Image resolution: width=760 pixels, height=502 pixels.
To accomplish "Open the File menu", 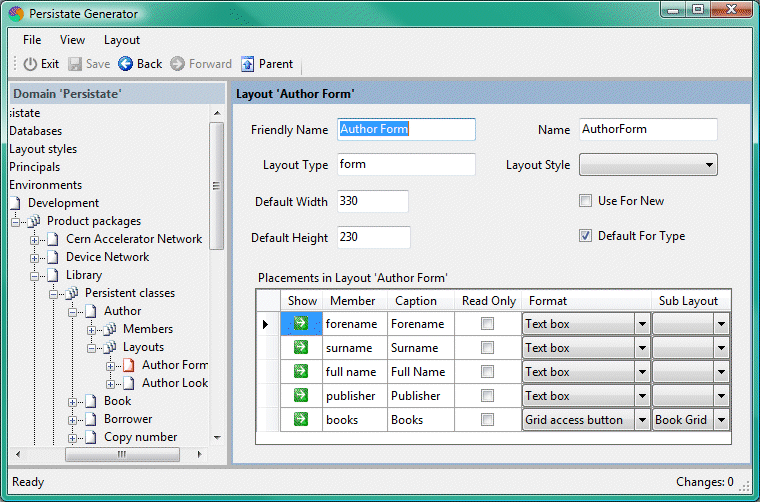I will 32,40.
